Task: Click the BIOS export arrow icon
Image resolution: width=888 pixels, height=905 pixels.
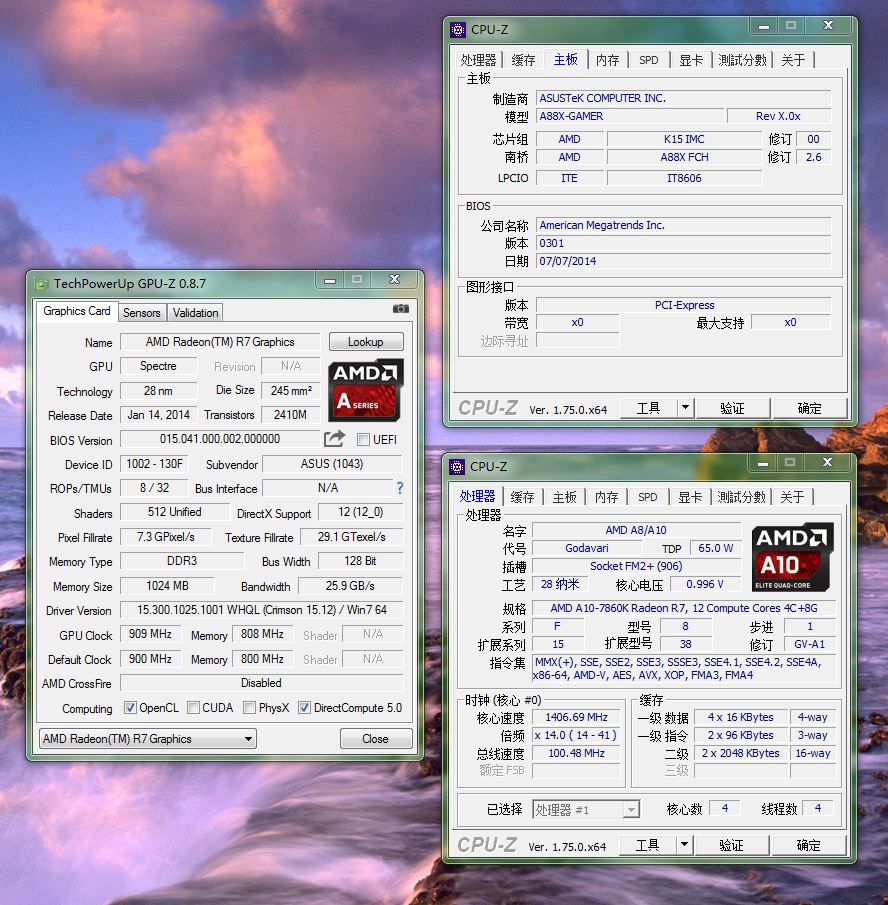Action: pos(334,439)
